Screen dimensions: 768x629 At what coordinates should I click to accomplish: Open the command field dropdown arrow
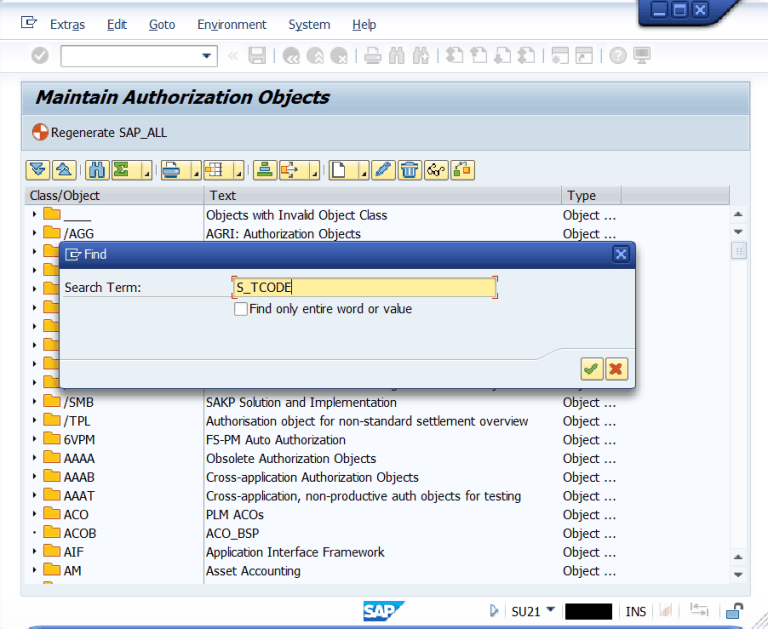tap(207, 56)
